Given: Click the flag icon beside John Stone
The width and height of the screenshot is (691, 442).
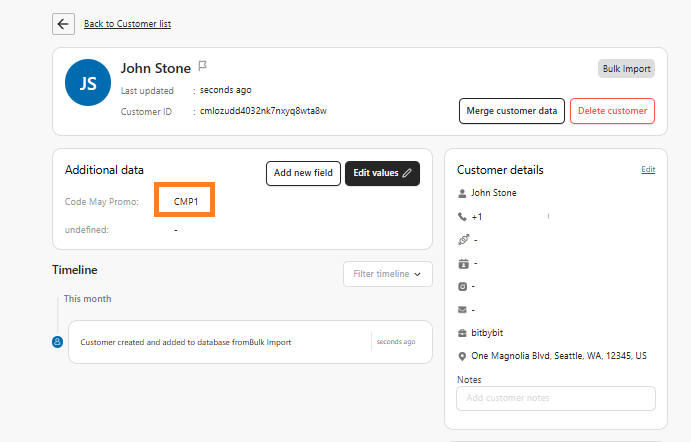Looking at the screenshot, I should tap(202, 66).
